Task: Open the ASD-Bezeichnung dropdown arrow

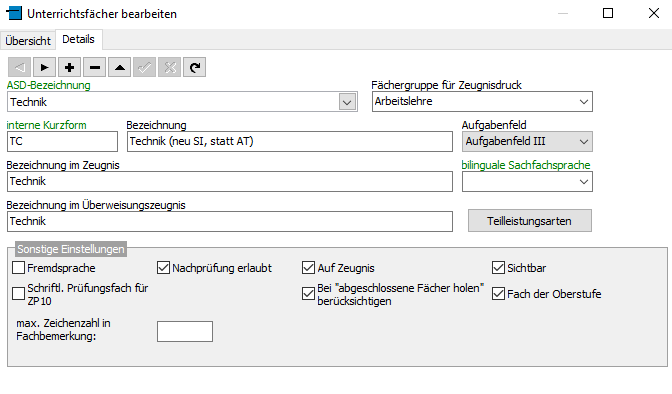Action: (x=347, y=102)
